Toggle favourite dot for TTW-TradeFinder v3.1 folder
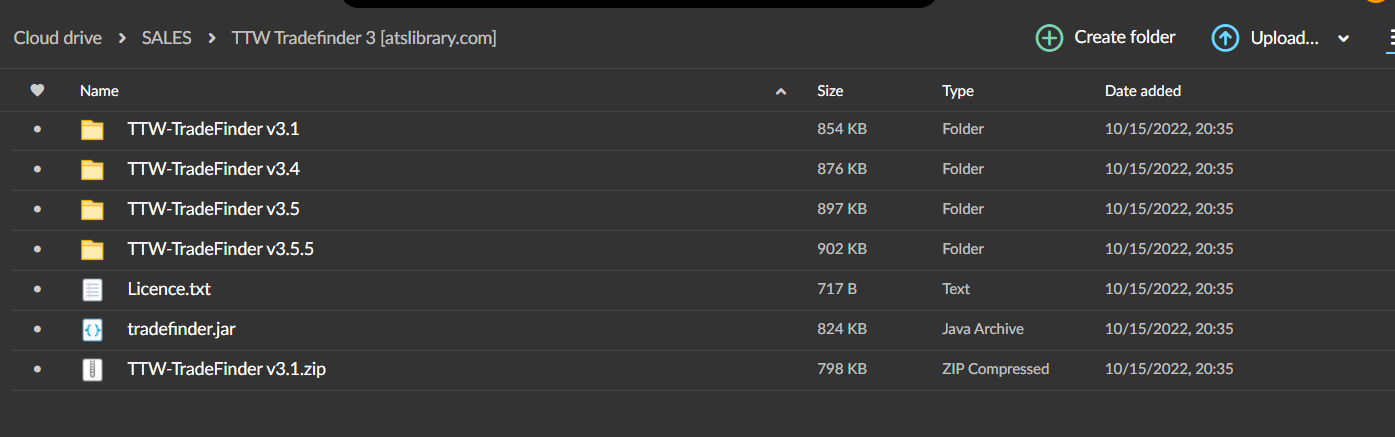The image size is (1395, 437). (37, 130)
